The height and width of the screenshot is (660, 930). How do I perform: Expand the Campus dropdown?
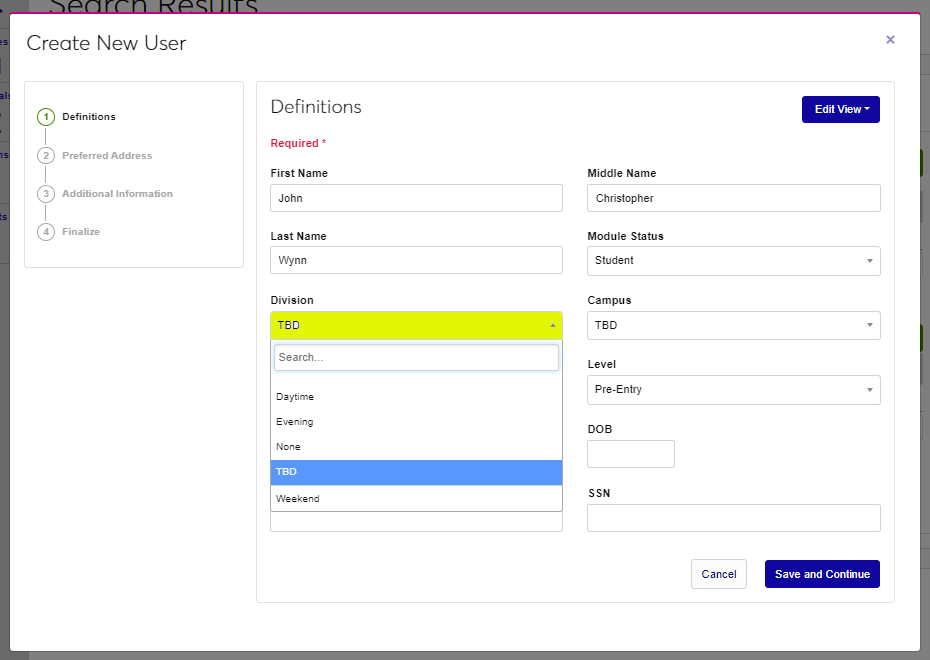[x=733, y=326]
